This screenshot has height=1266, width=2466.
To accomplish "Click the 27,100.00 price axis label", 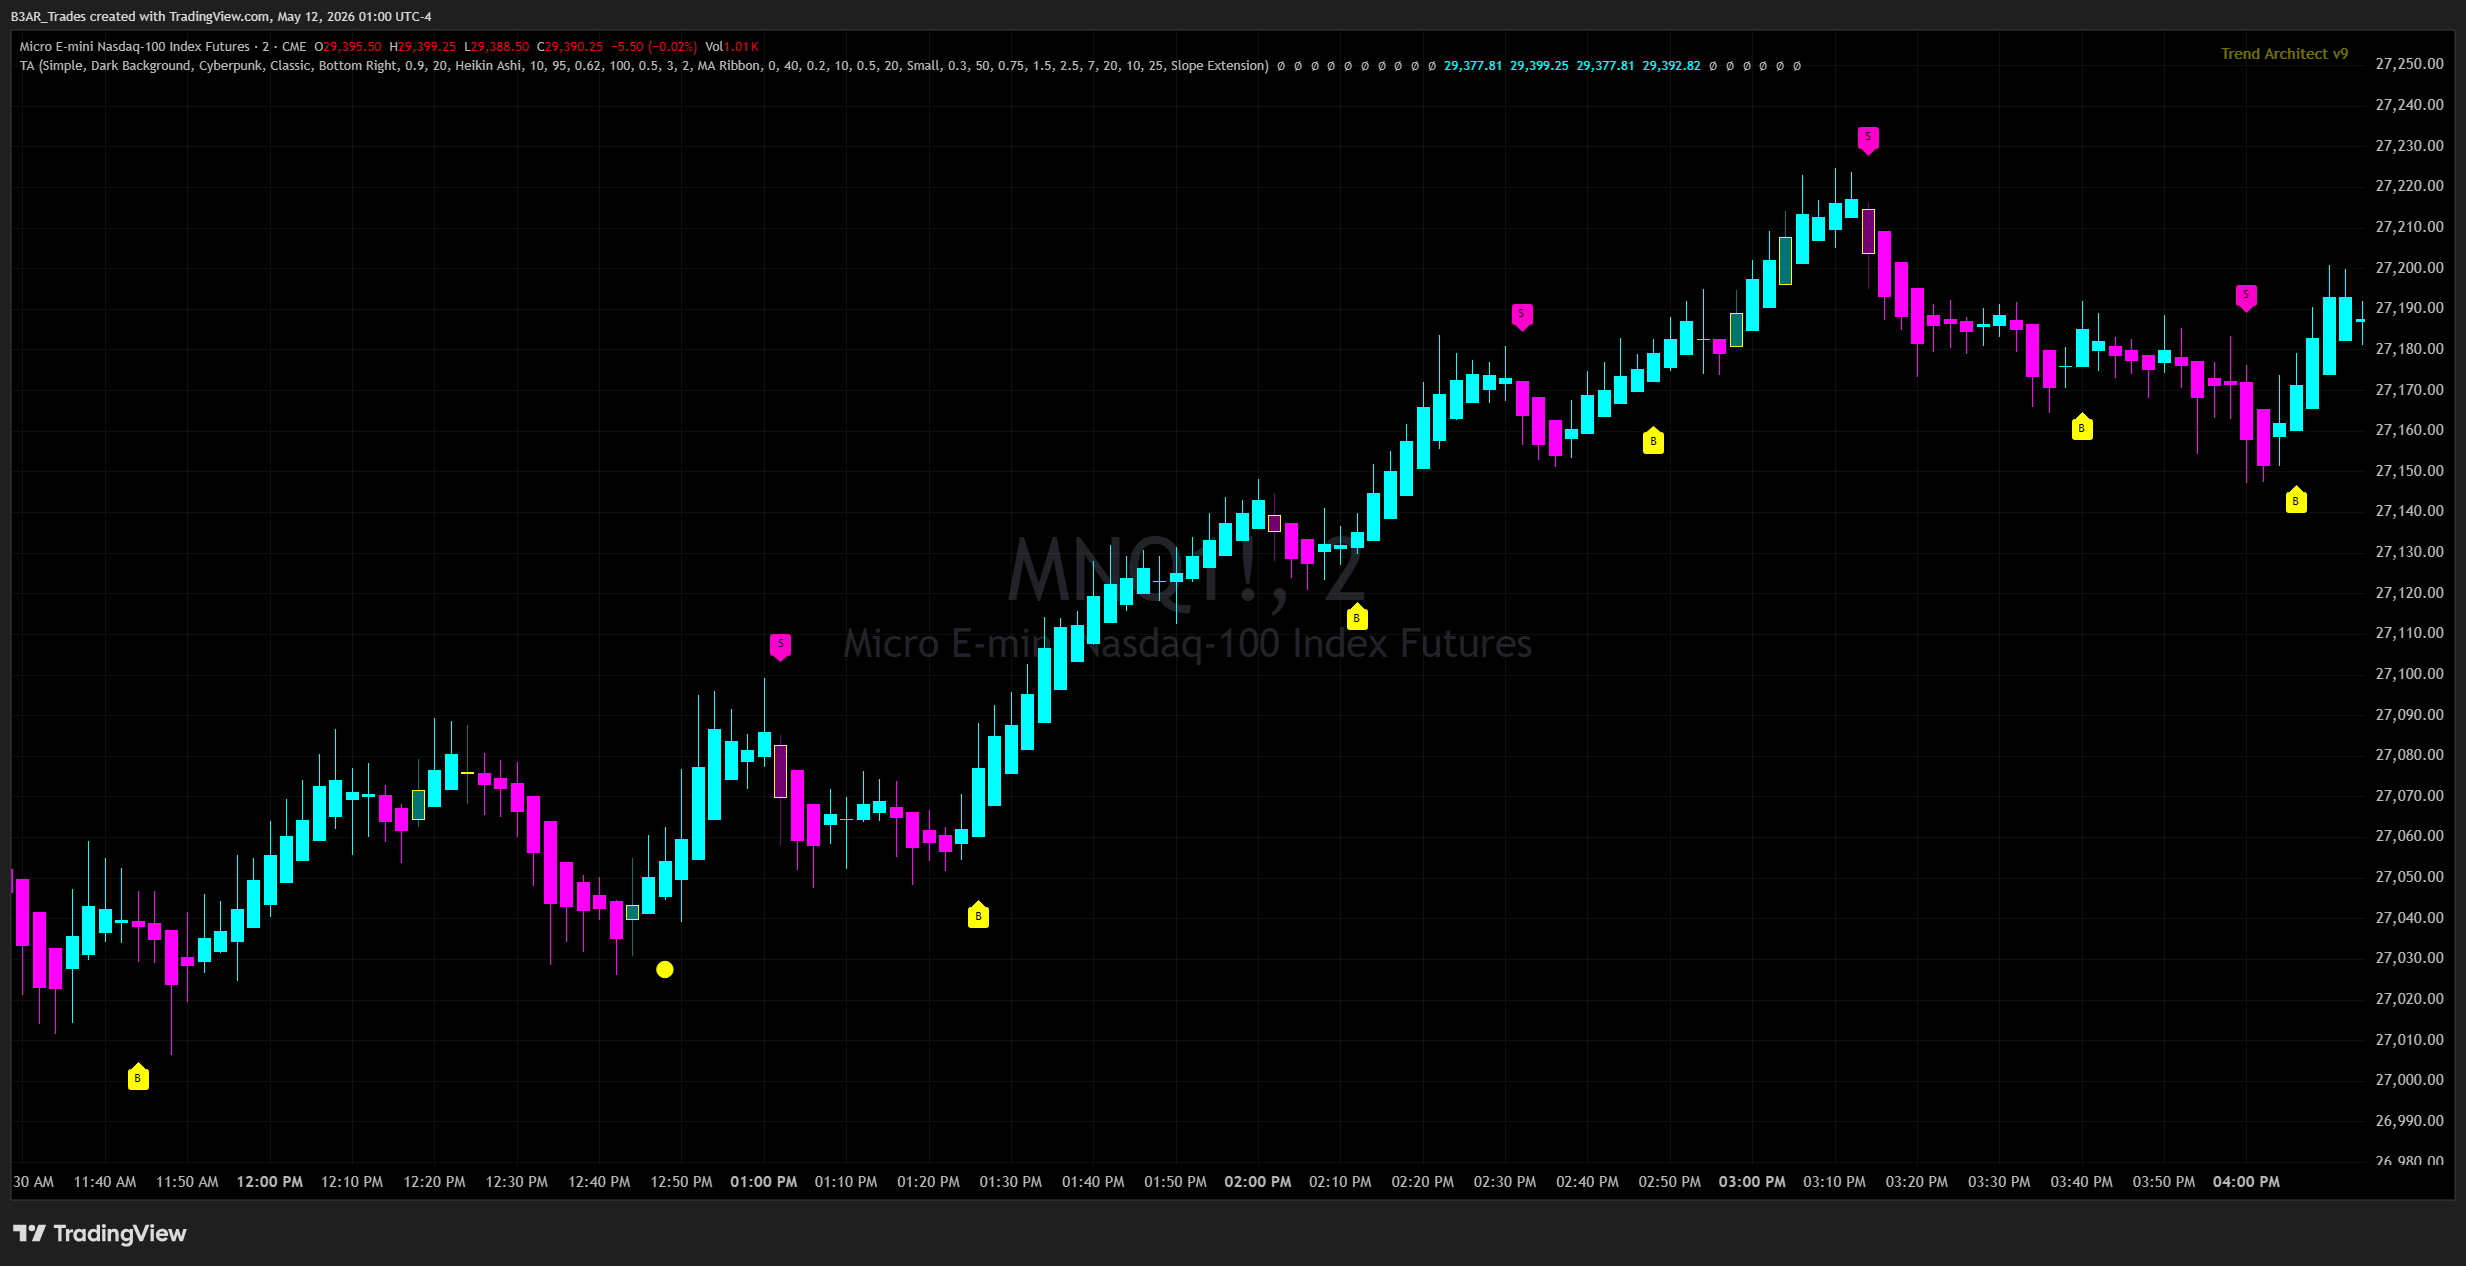I will pos(2409,673).
